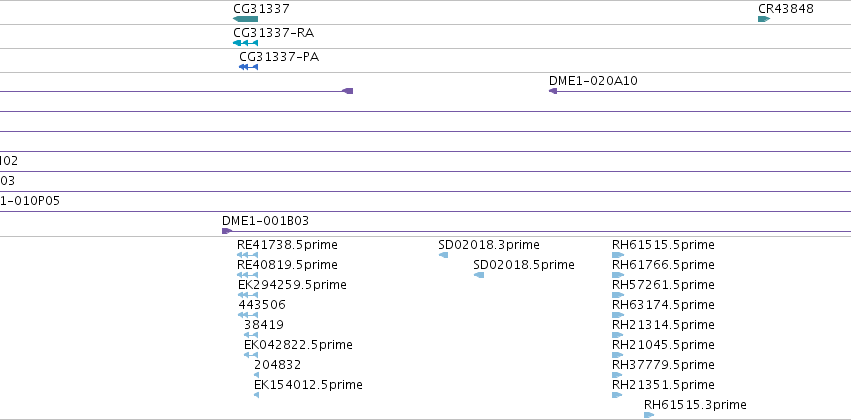Select the SD02018.5prime EST glyph

479,275
